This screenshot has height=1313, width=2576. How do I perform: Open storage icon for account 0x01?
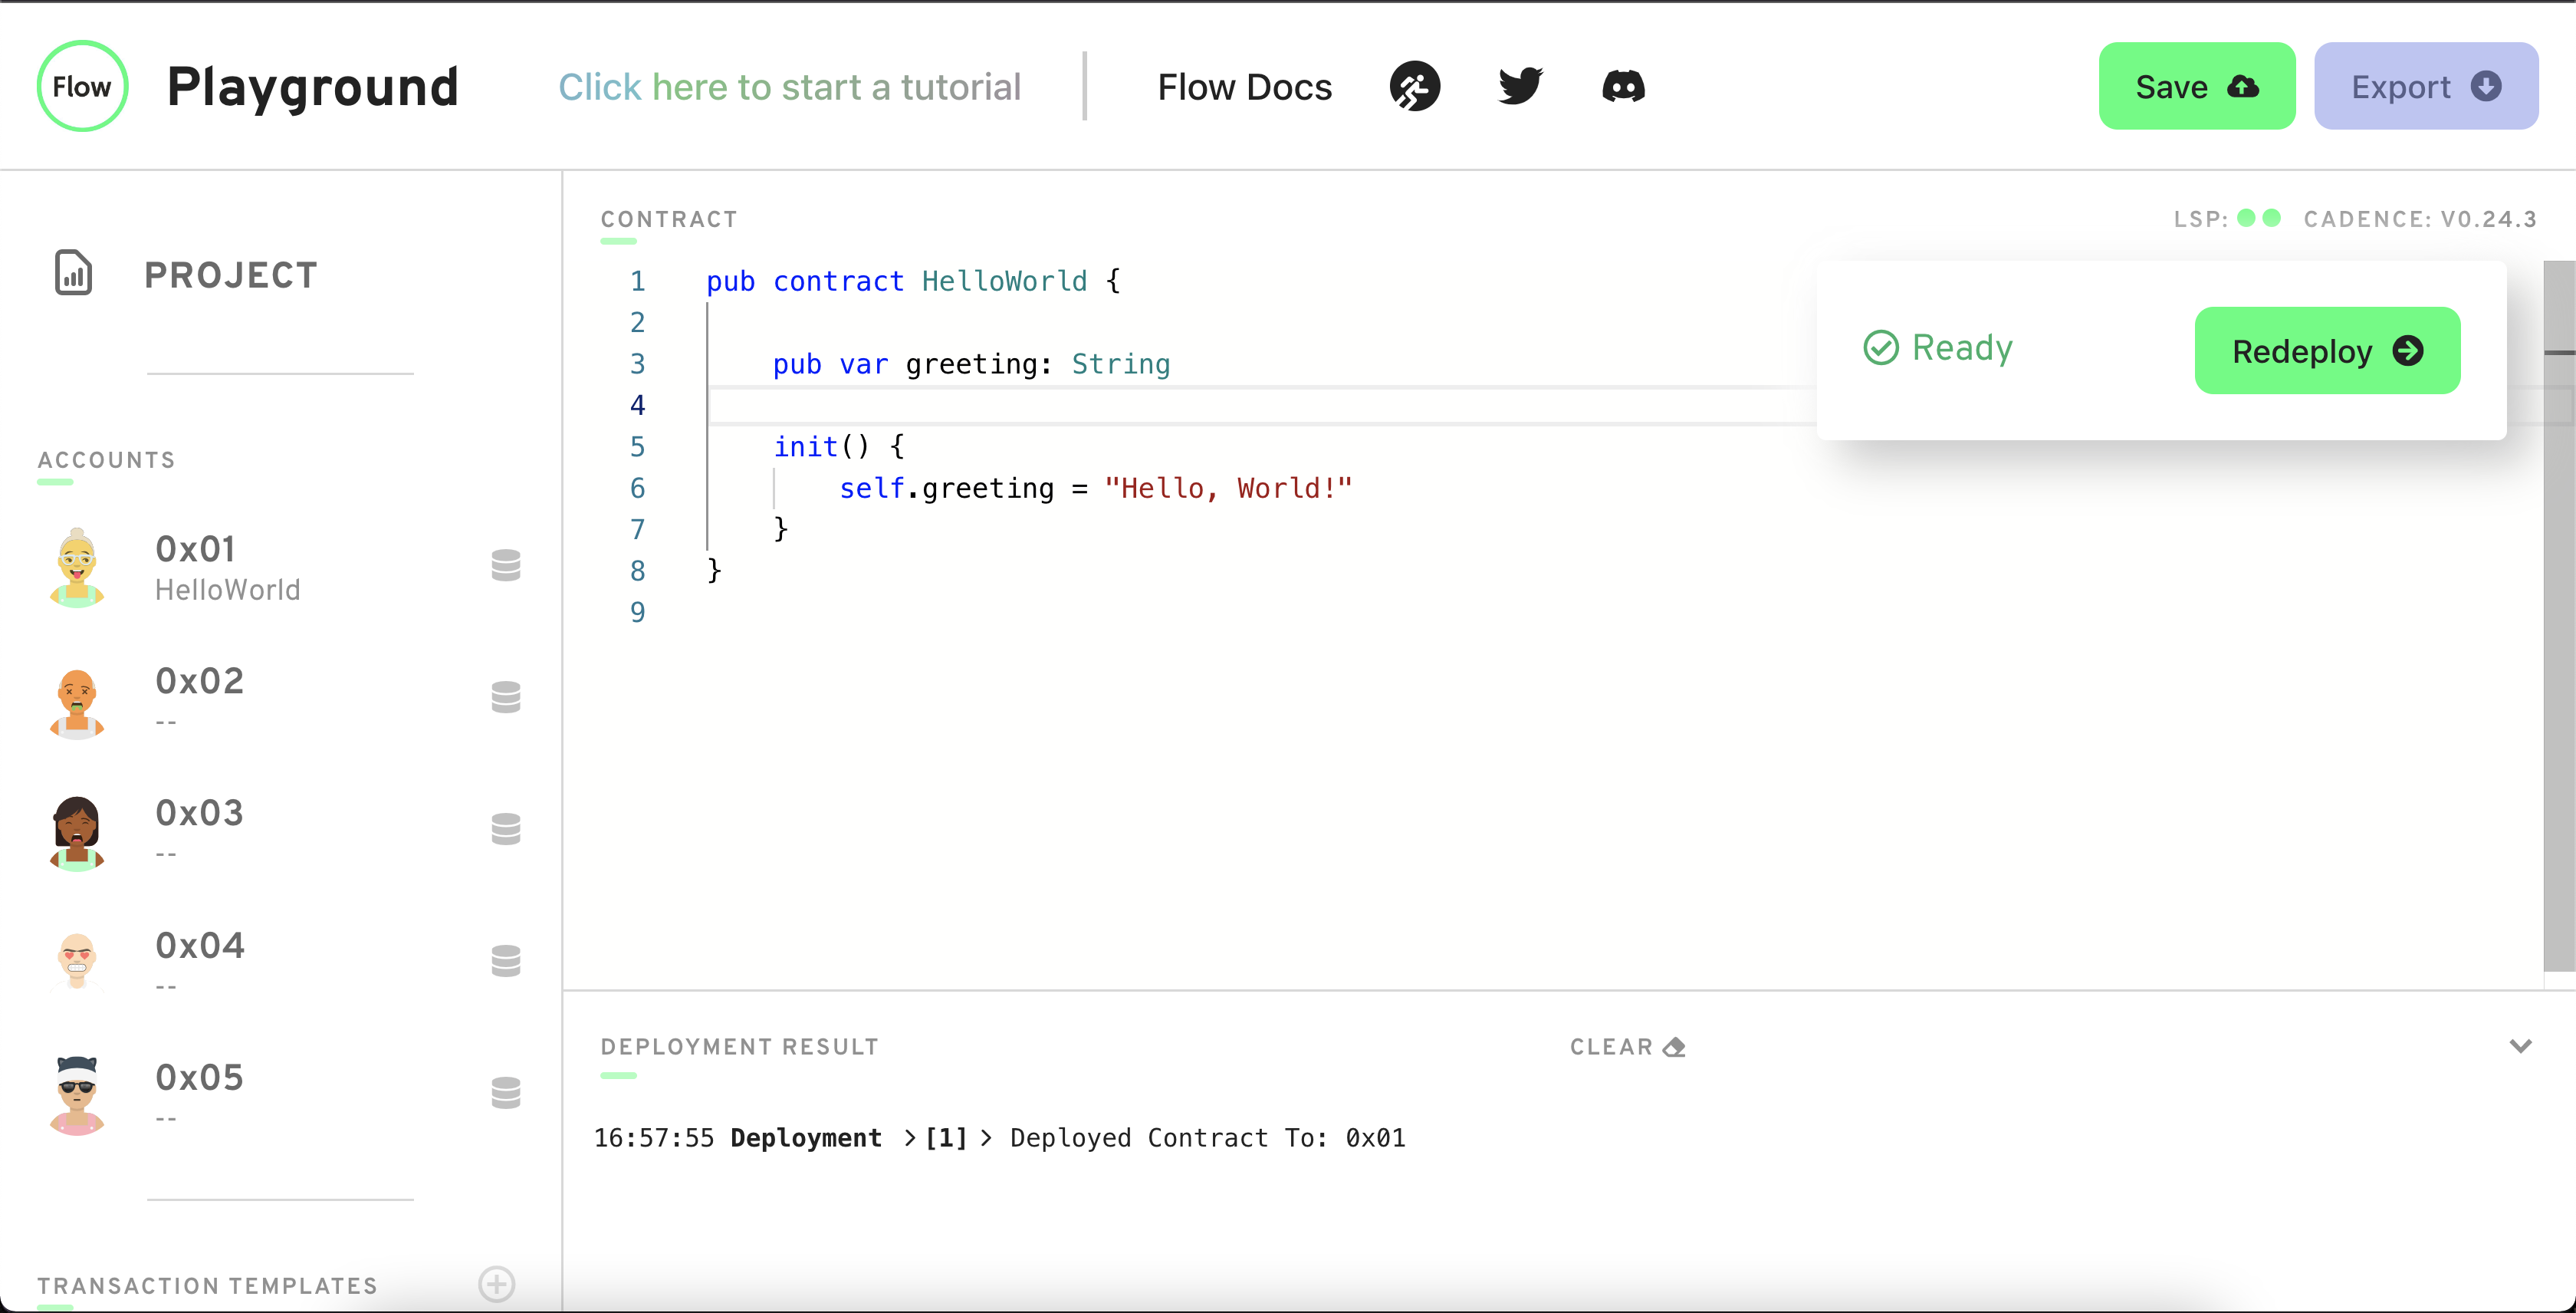click(506, 565)
